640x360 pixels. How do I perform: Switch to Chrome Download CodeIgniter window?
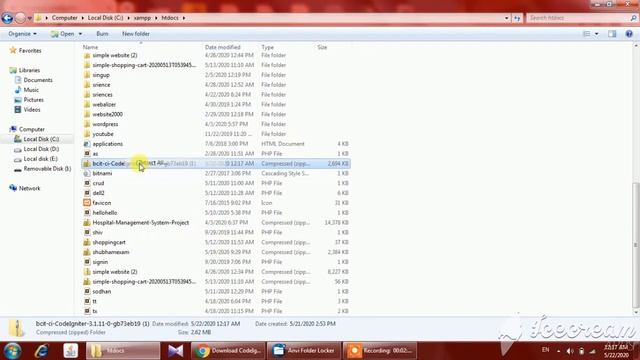[228, 351]
